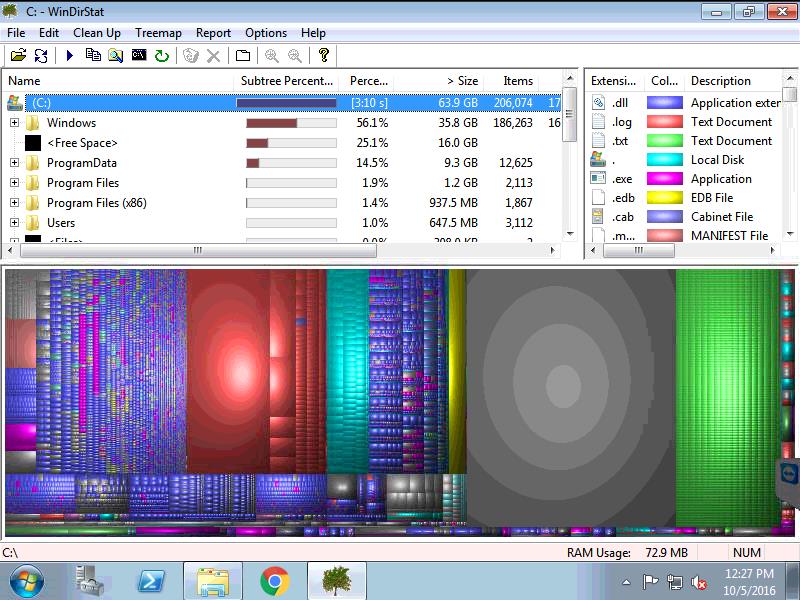Screen dimensions: 800x600
Task: Click the folder icon of the Users row
Action: pyautogui.click(x=33, y=223)
